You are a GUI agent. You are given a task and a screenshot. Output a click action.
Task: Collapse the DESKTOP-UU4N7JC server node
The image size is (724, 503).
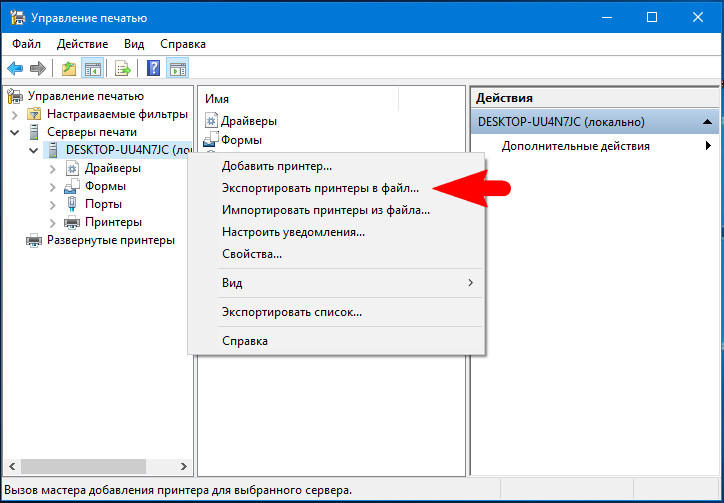[x=33, y=151]
